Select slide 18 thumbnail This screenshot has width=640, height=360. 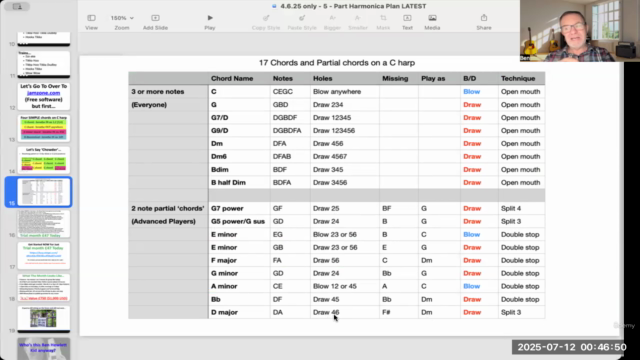tap(44, 287)
